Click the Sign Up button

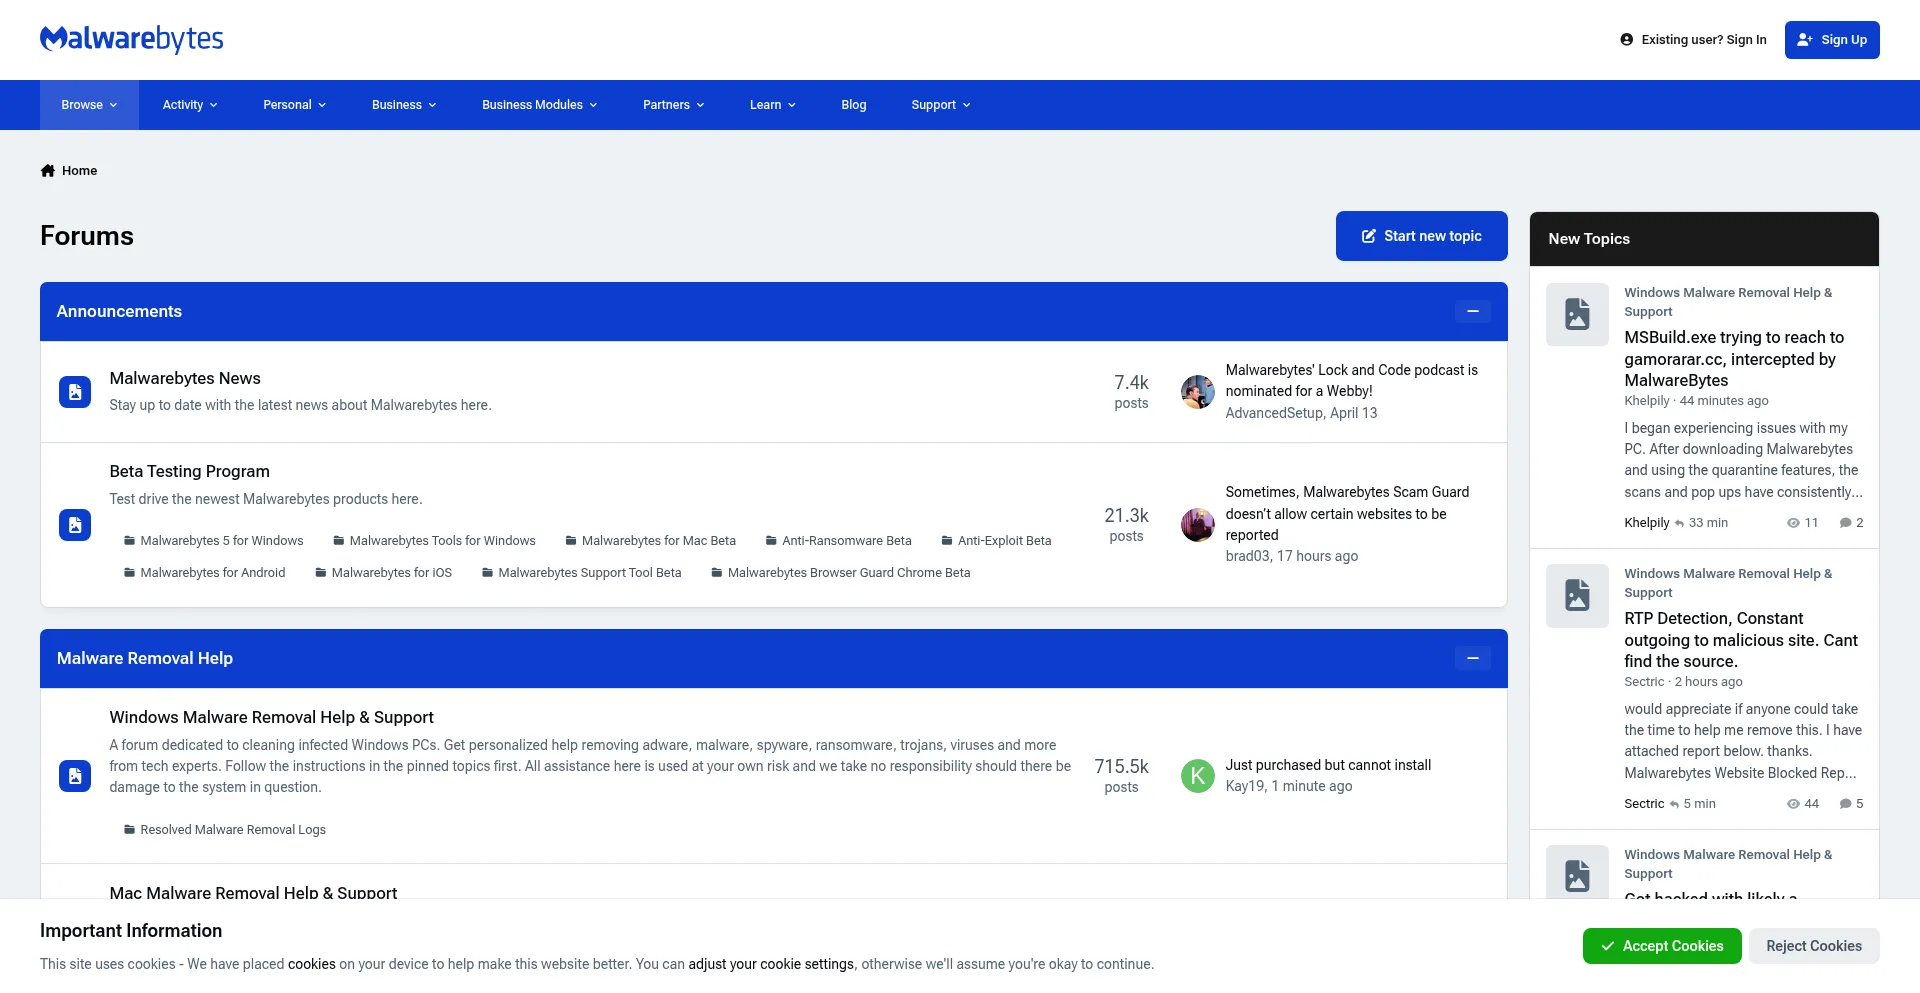coord(1832,40)
